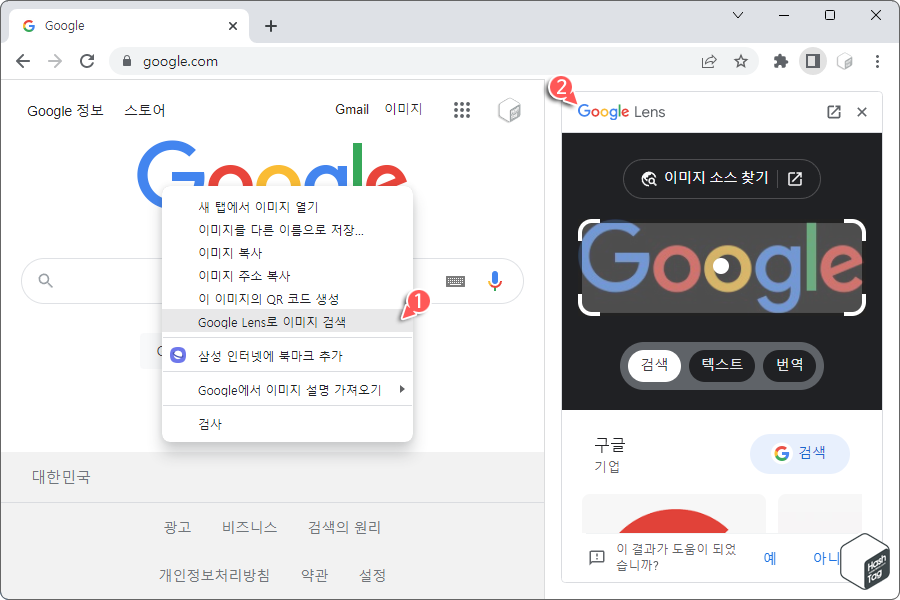Click the white focus dot on Lens image

click(721, 266)
